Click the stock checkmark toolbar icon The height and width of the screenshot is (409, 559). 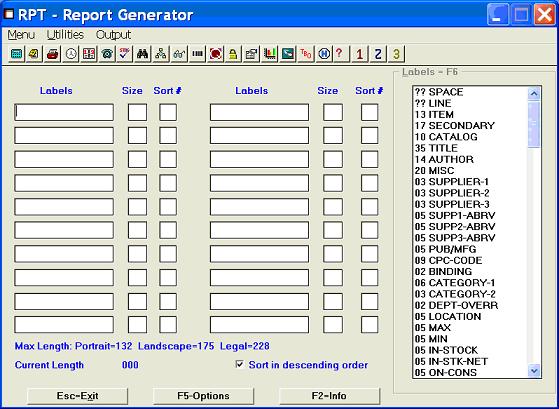pos(125,54)
